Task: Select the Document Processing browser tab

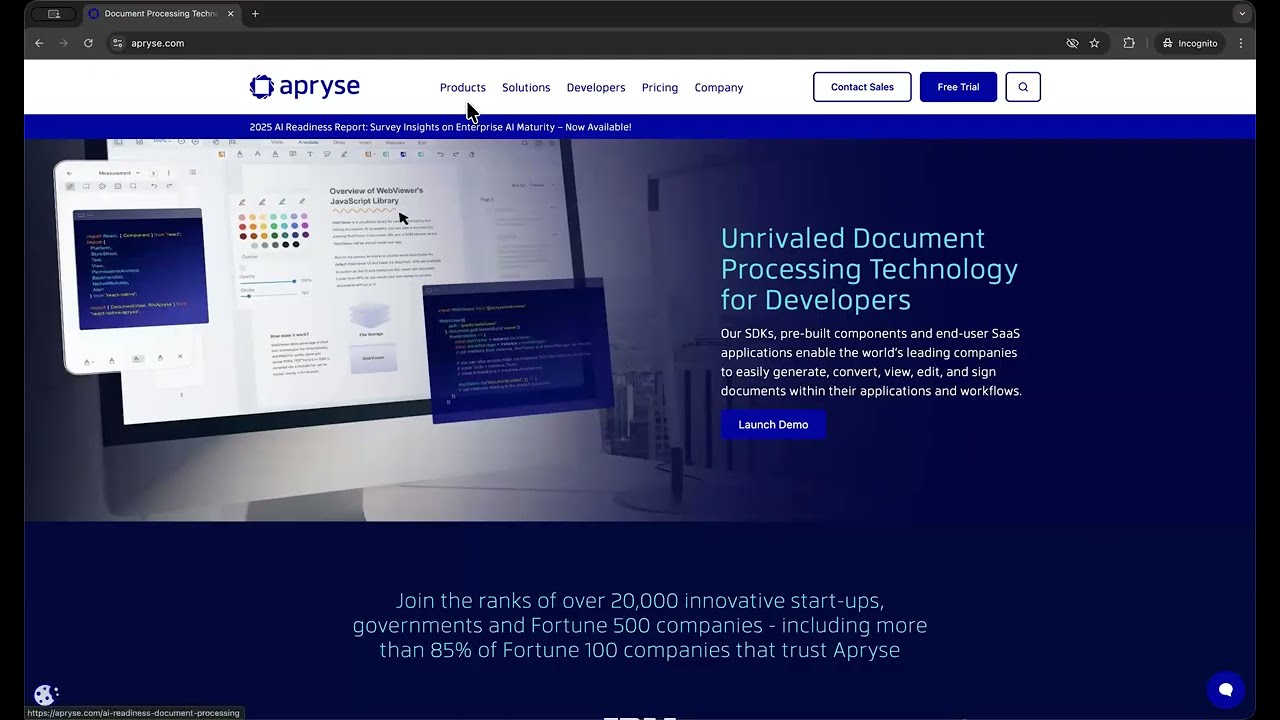Action: (160, 14)
